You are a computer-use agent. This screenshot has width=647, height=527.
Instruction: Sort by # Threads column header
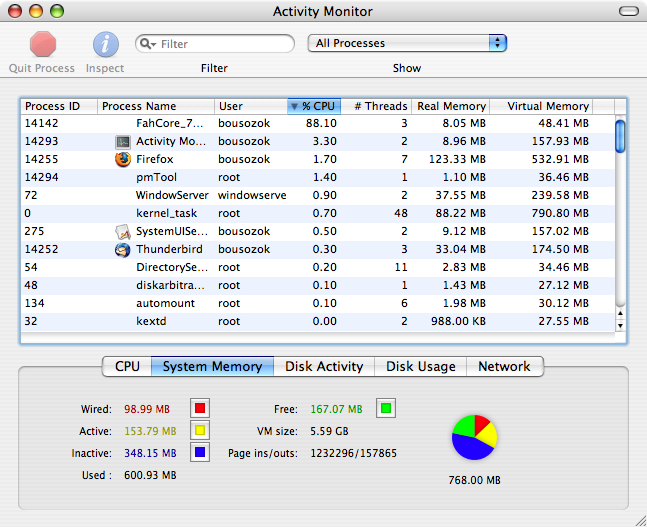click(x=376, y=106)
